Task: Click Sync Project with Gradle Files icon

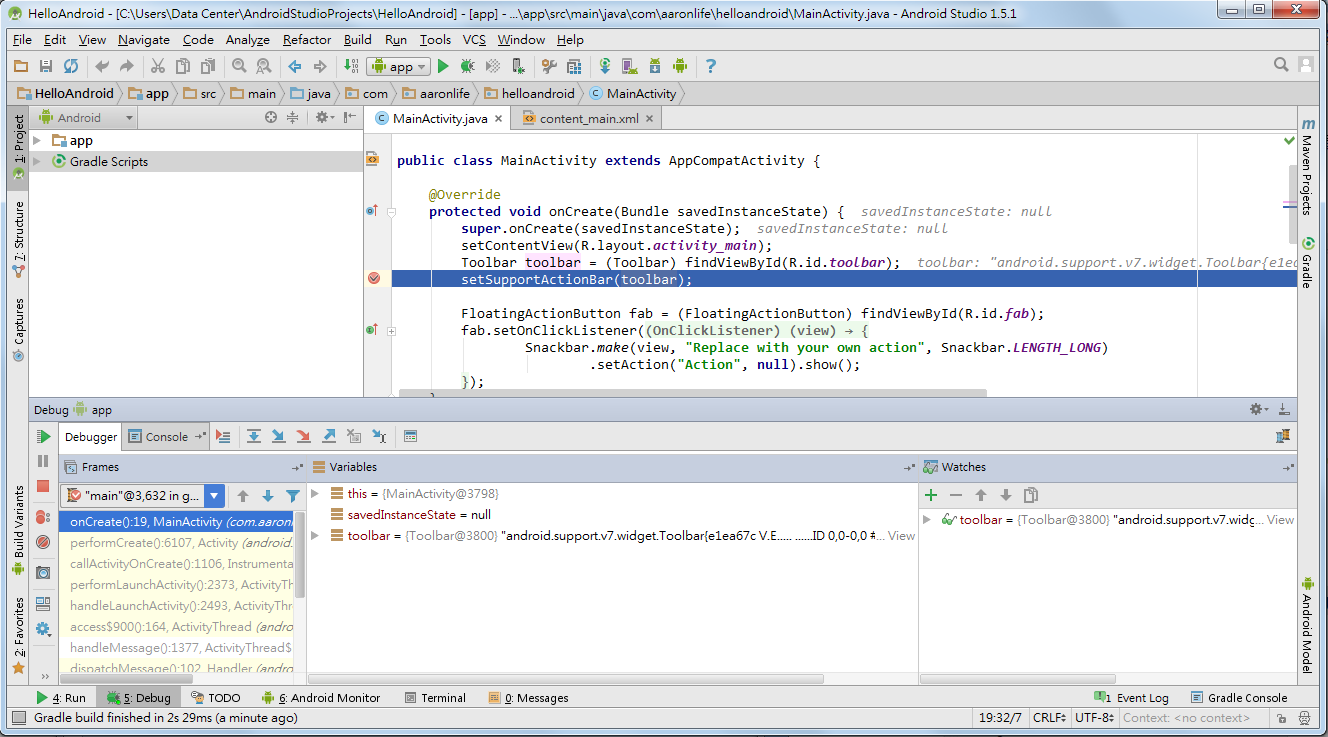Action: tap(605, 66)
